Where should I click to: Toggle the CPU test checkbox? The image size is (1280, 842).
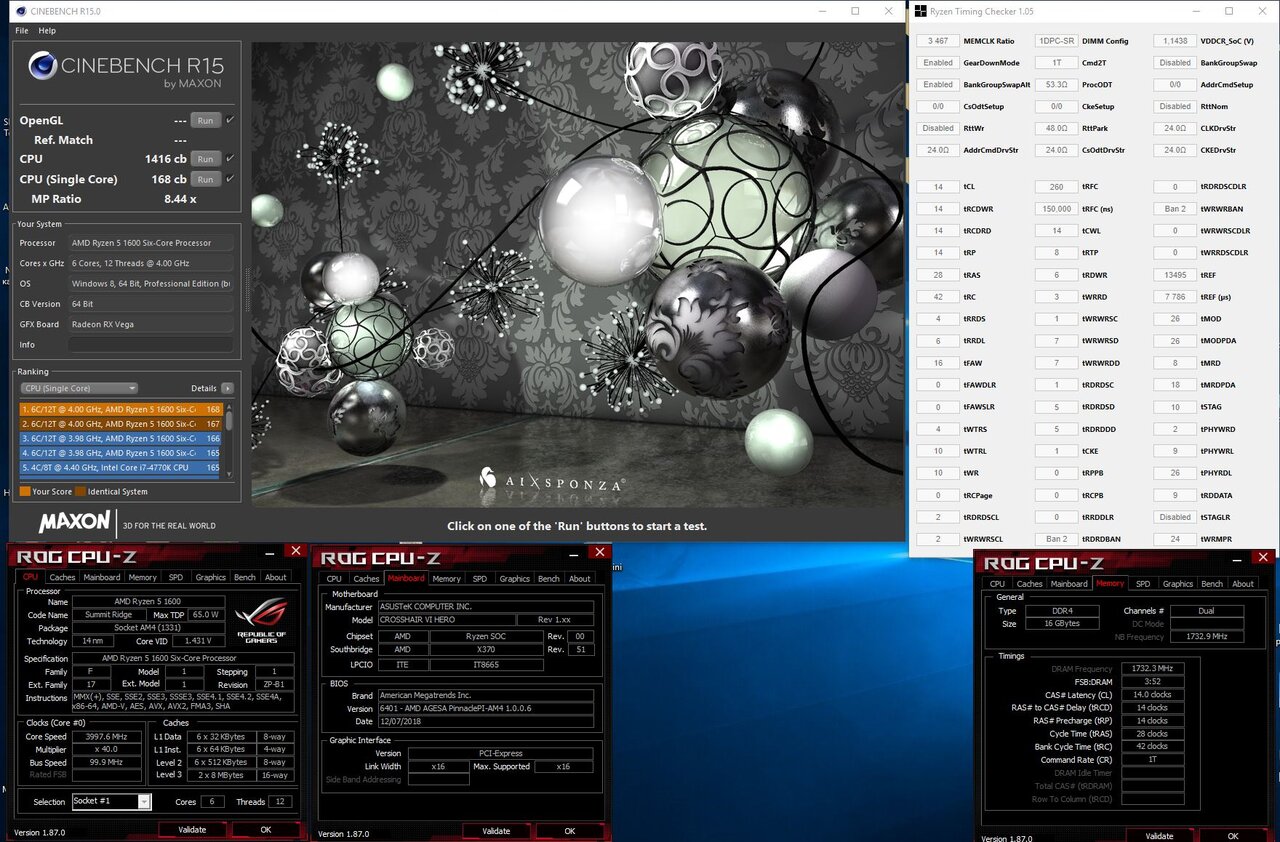[x=231, y=159]
